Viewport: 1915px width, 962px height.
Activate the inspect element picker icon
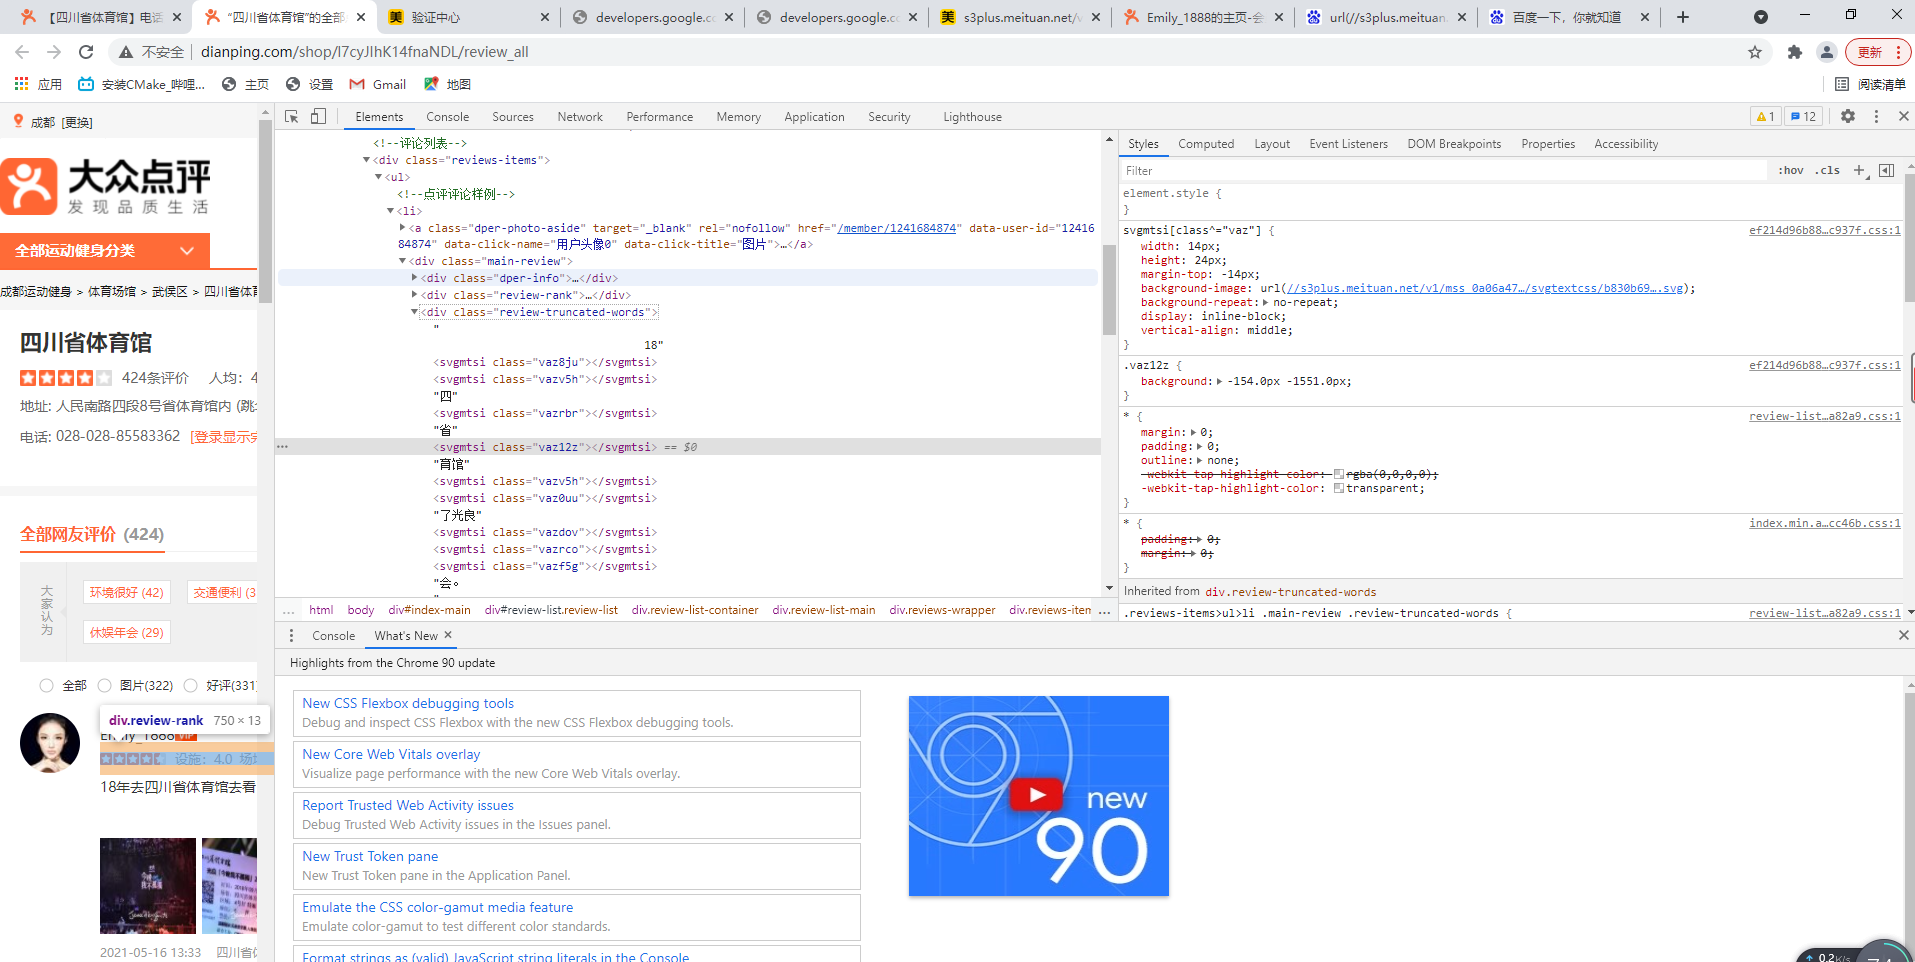pyautogui.click(x=292, y=117)
